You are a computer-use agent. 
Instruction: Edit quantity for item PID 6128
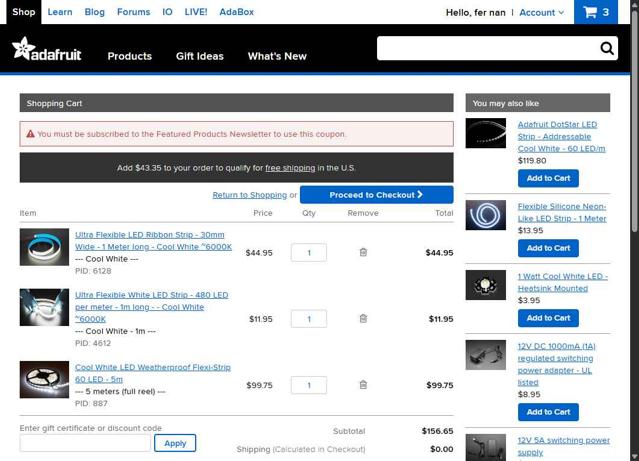[309, 253]
